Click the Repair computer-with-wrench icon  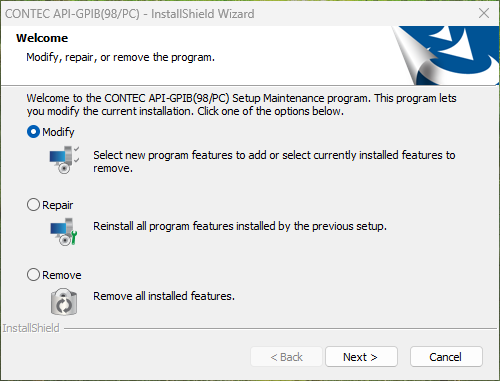(64, 232)
